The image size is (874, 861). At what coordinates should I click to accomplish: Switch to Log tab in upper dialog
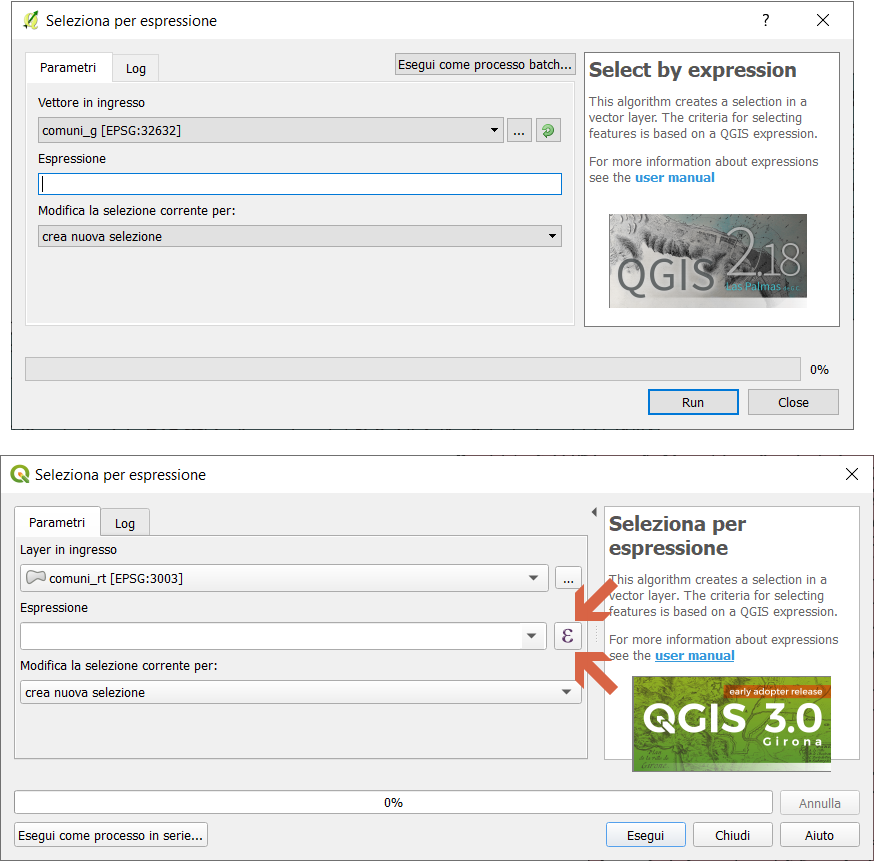135,69
